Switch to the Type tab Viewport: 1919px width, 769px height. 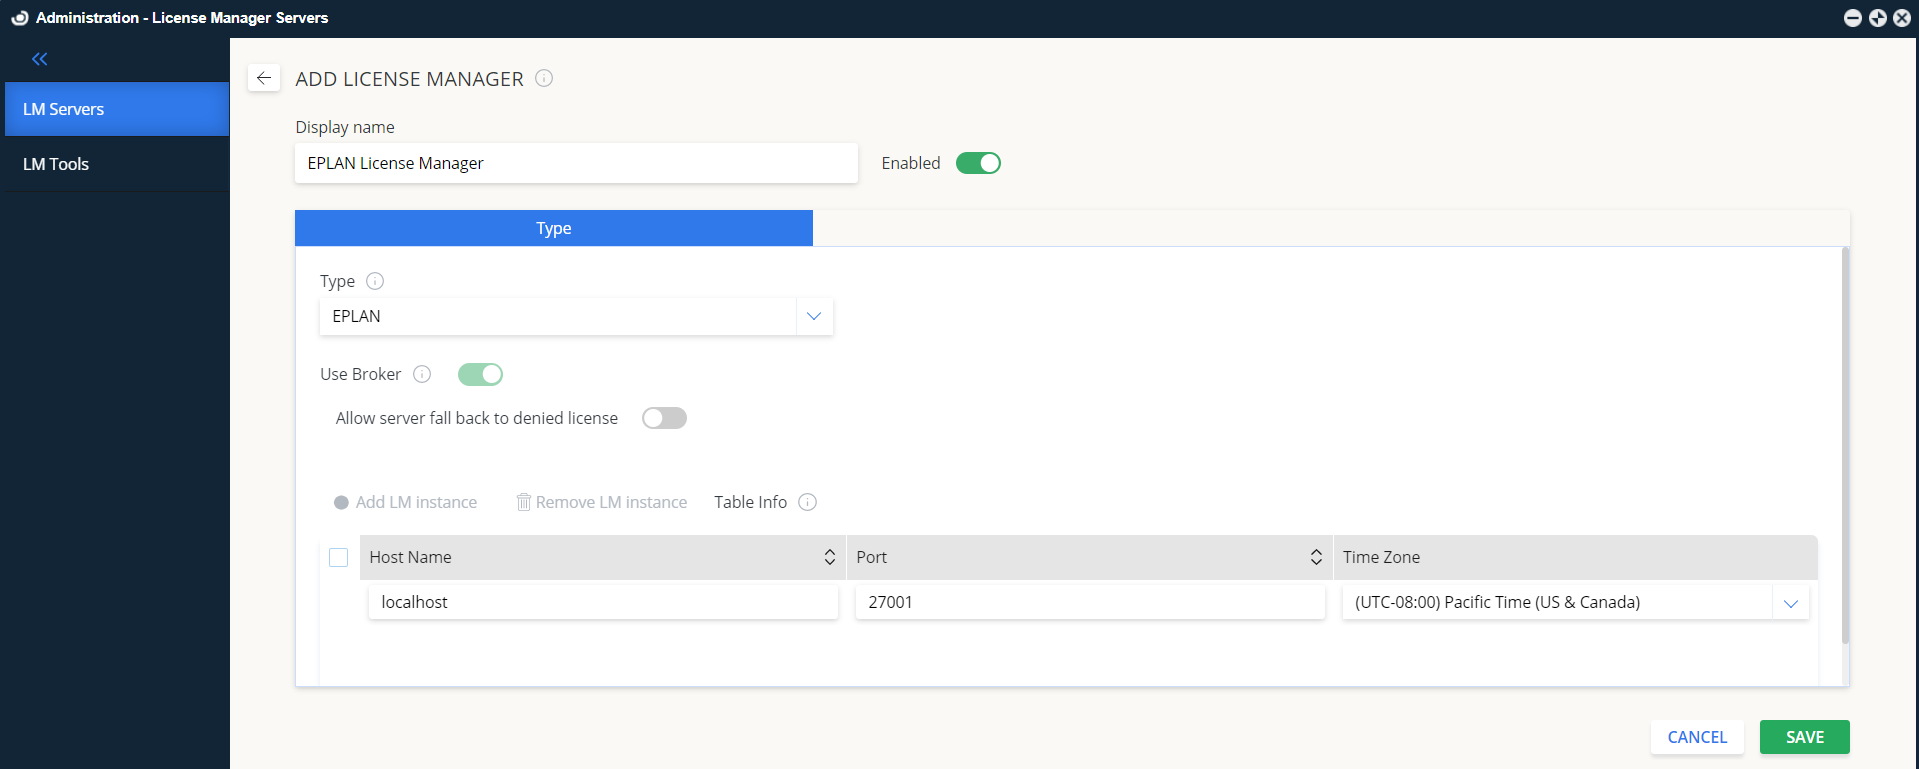(x=553, y=228)
